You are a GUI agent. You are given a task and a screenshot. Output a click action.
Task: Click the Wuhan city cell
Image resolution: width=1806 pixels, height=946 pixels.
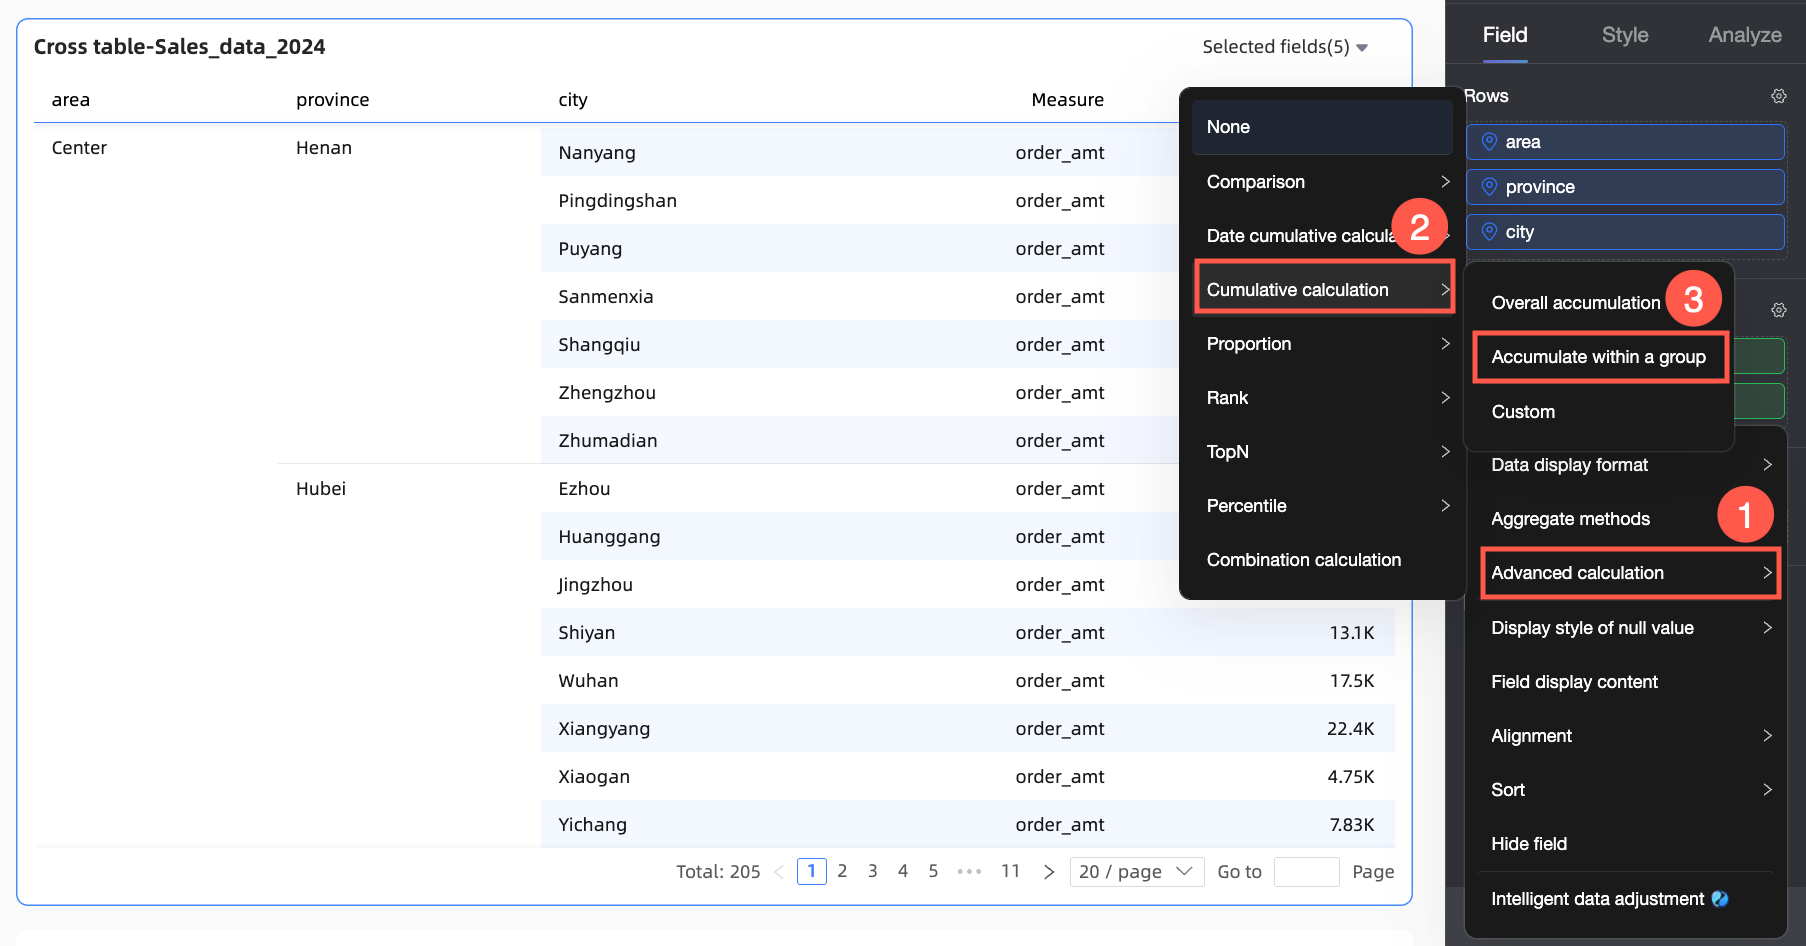(x=588, y=681)
